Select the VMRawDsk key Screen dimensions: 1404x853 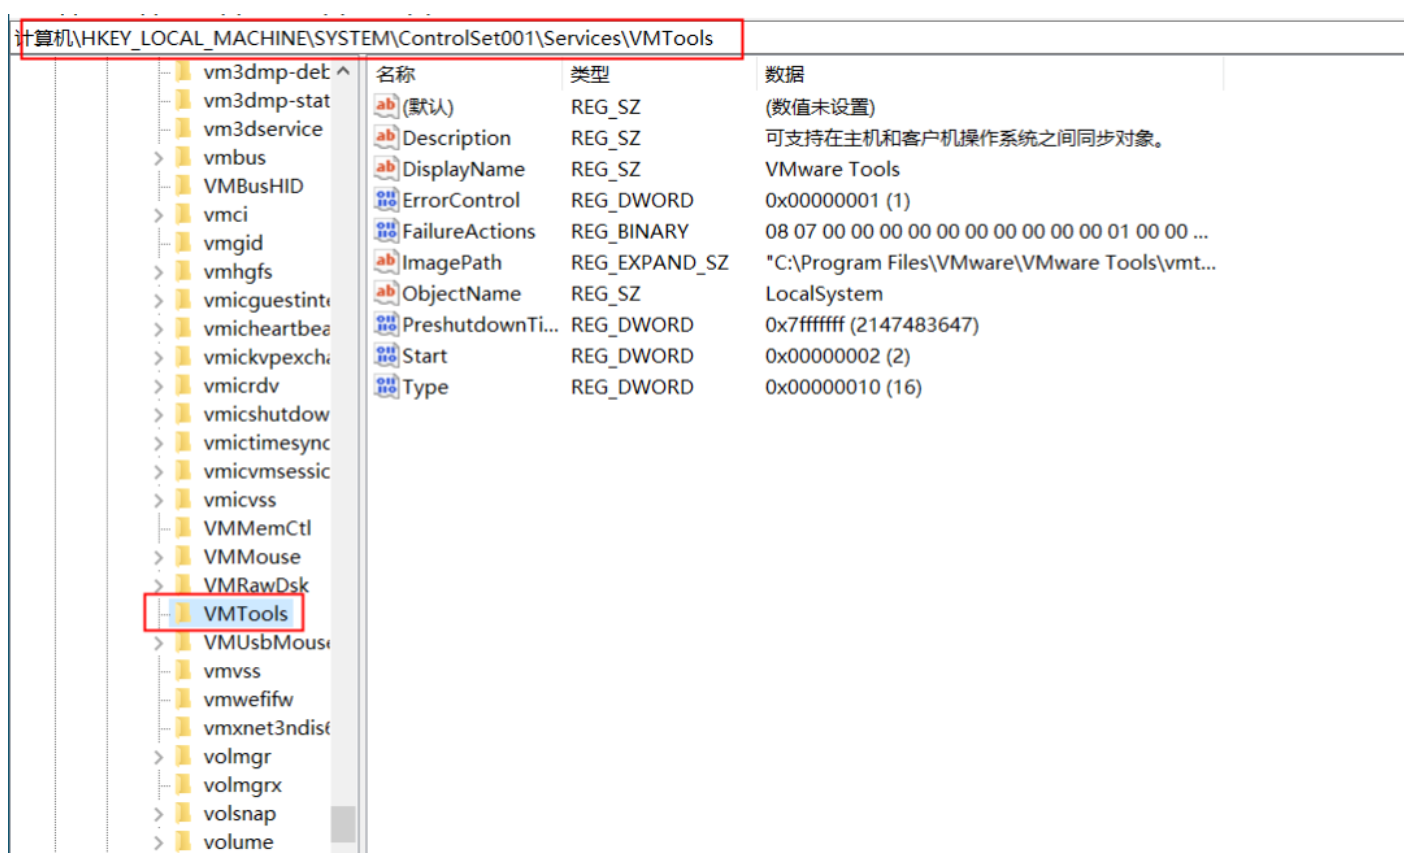[x=256, y=585]
